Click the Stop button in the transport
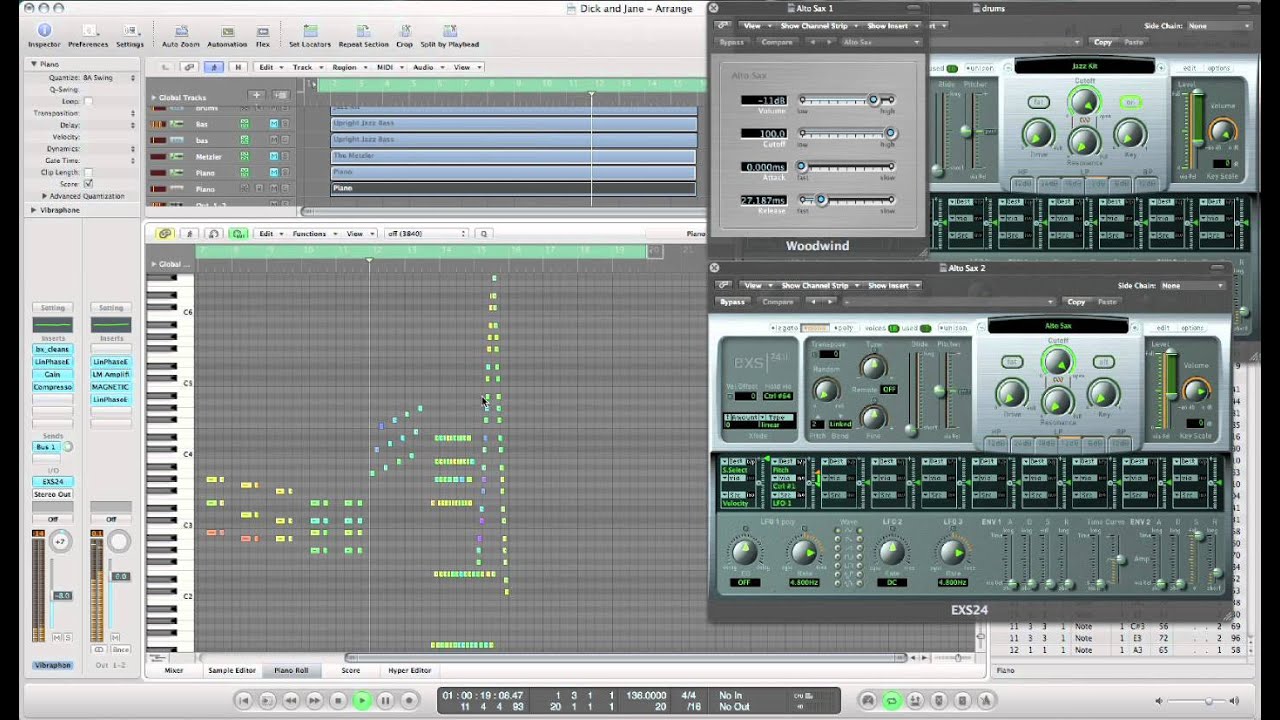 (x=338, y=701)
